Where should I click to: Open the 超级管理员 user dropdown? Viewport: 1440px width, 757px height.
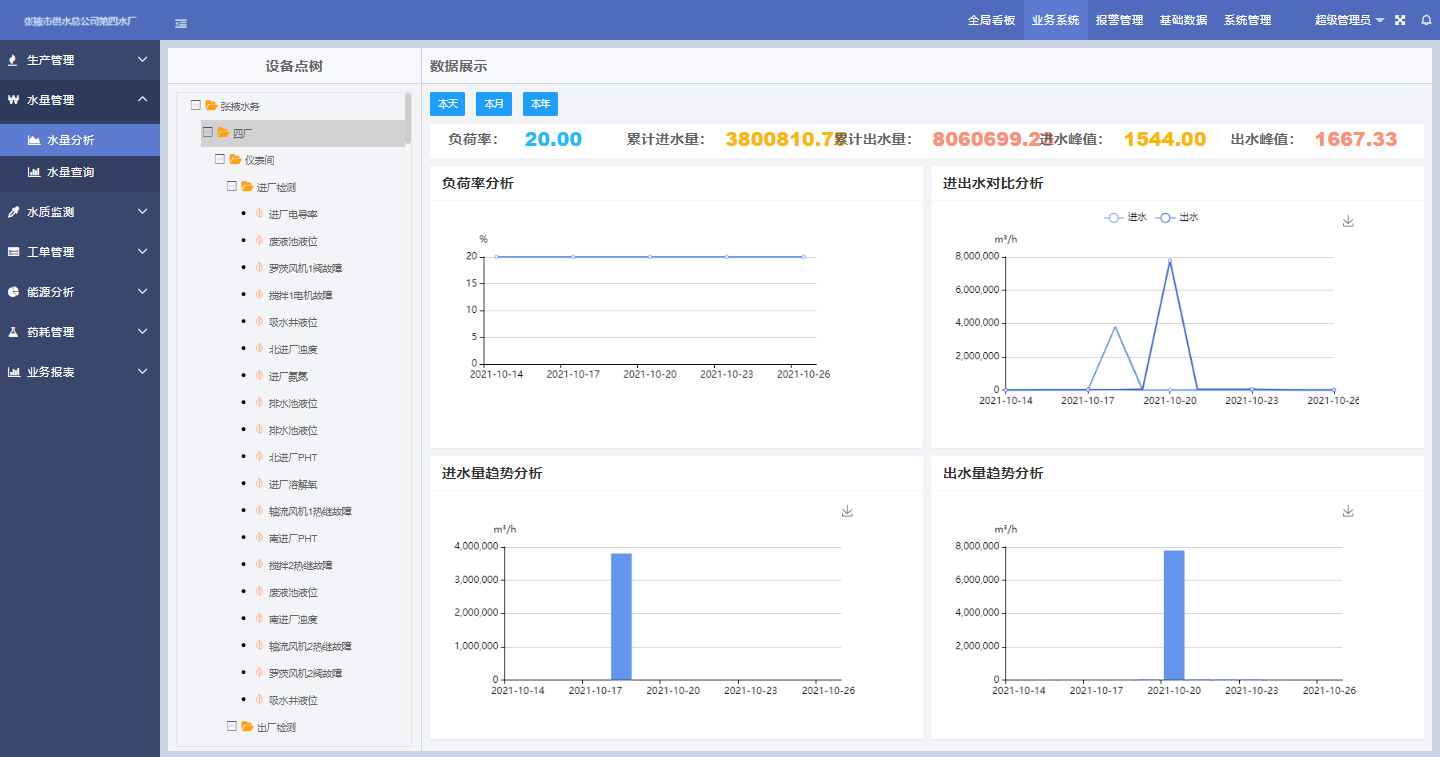pyautogui.click(x=1349, y=20)
